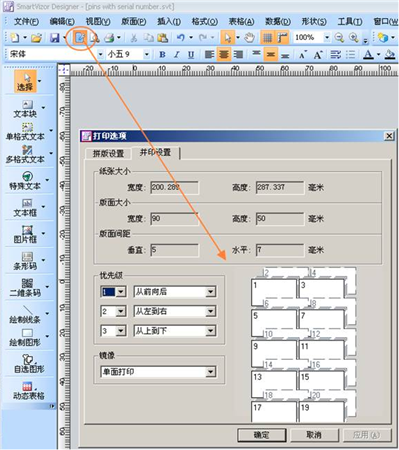Viewport: 399px width, 450px height.
Task: Open the font name dropdown 宋体
Action: pyautogui.click(x=100, y=54)
